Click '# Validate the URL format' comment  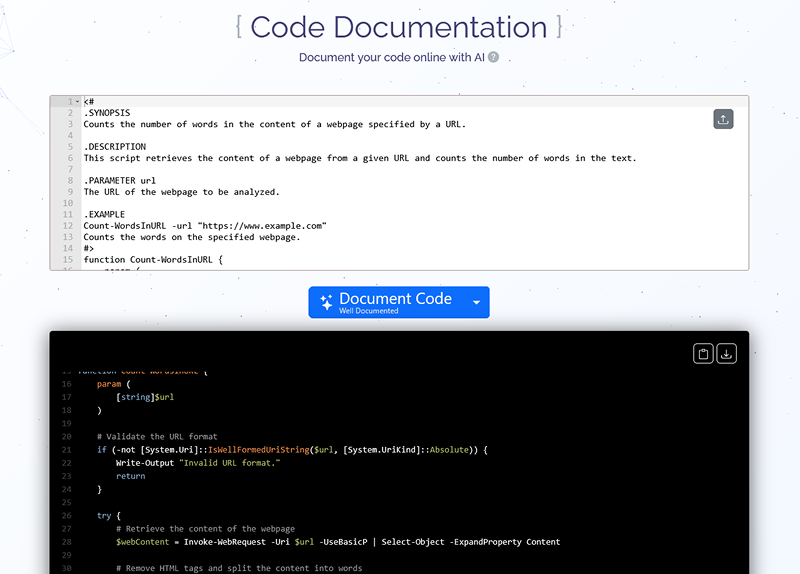pos(157,437)
